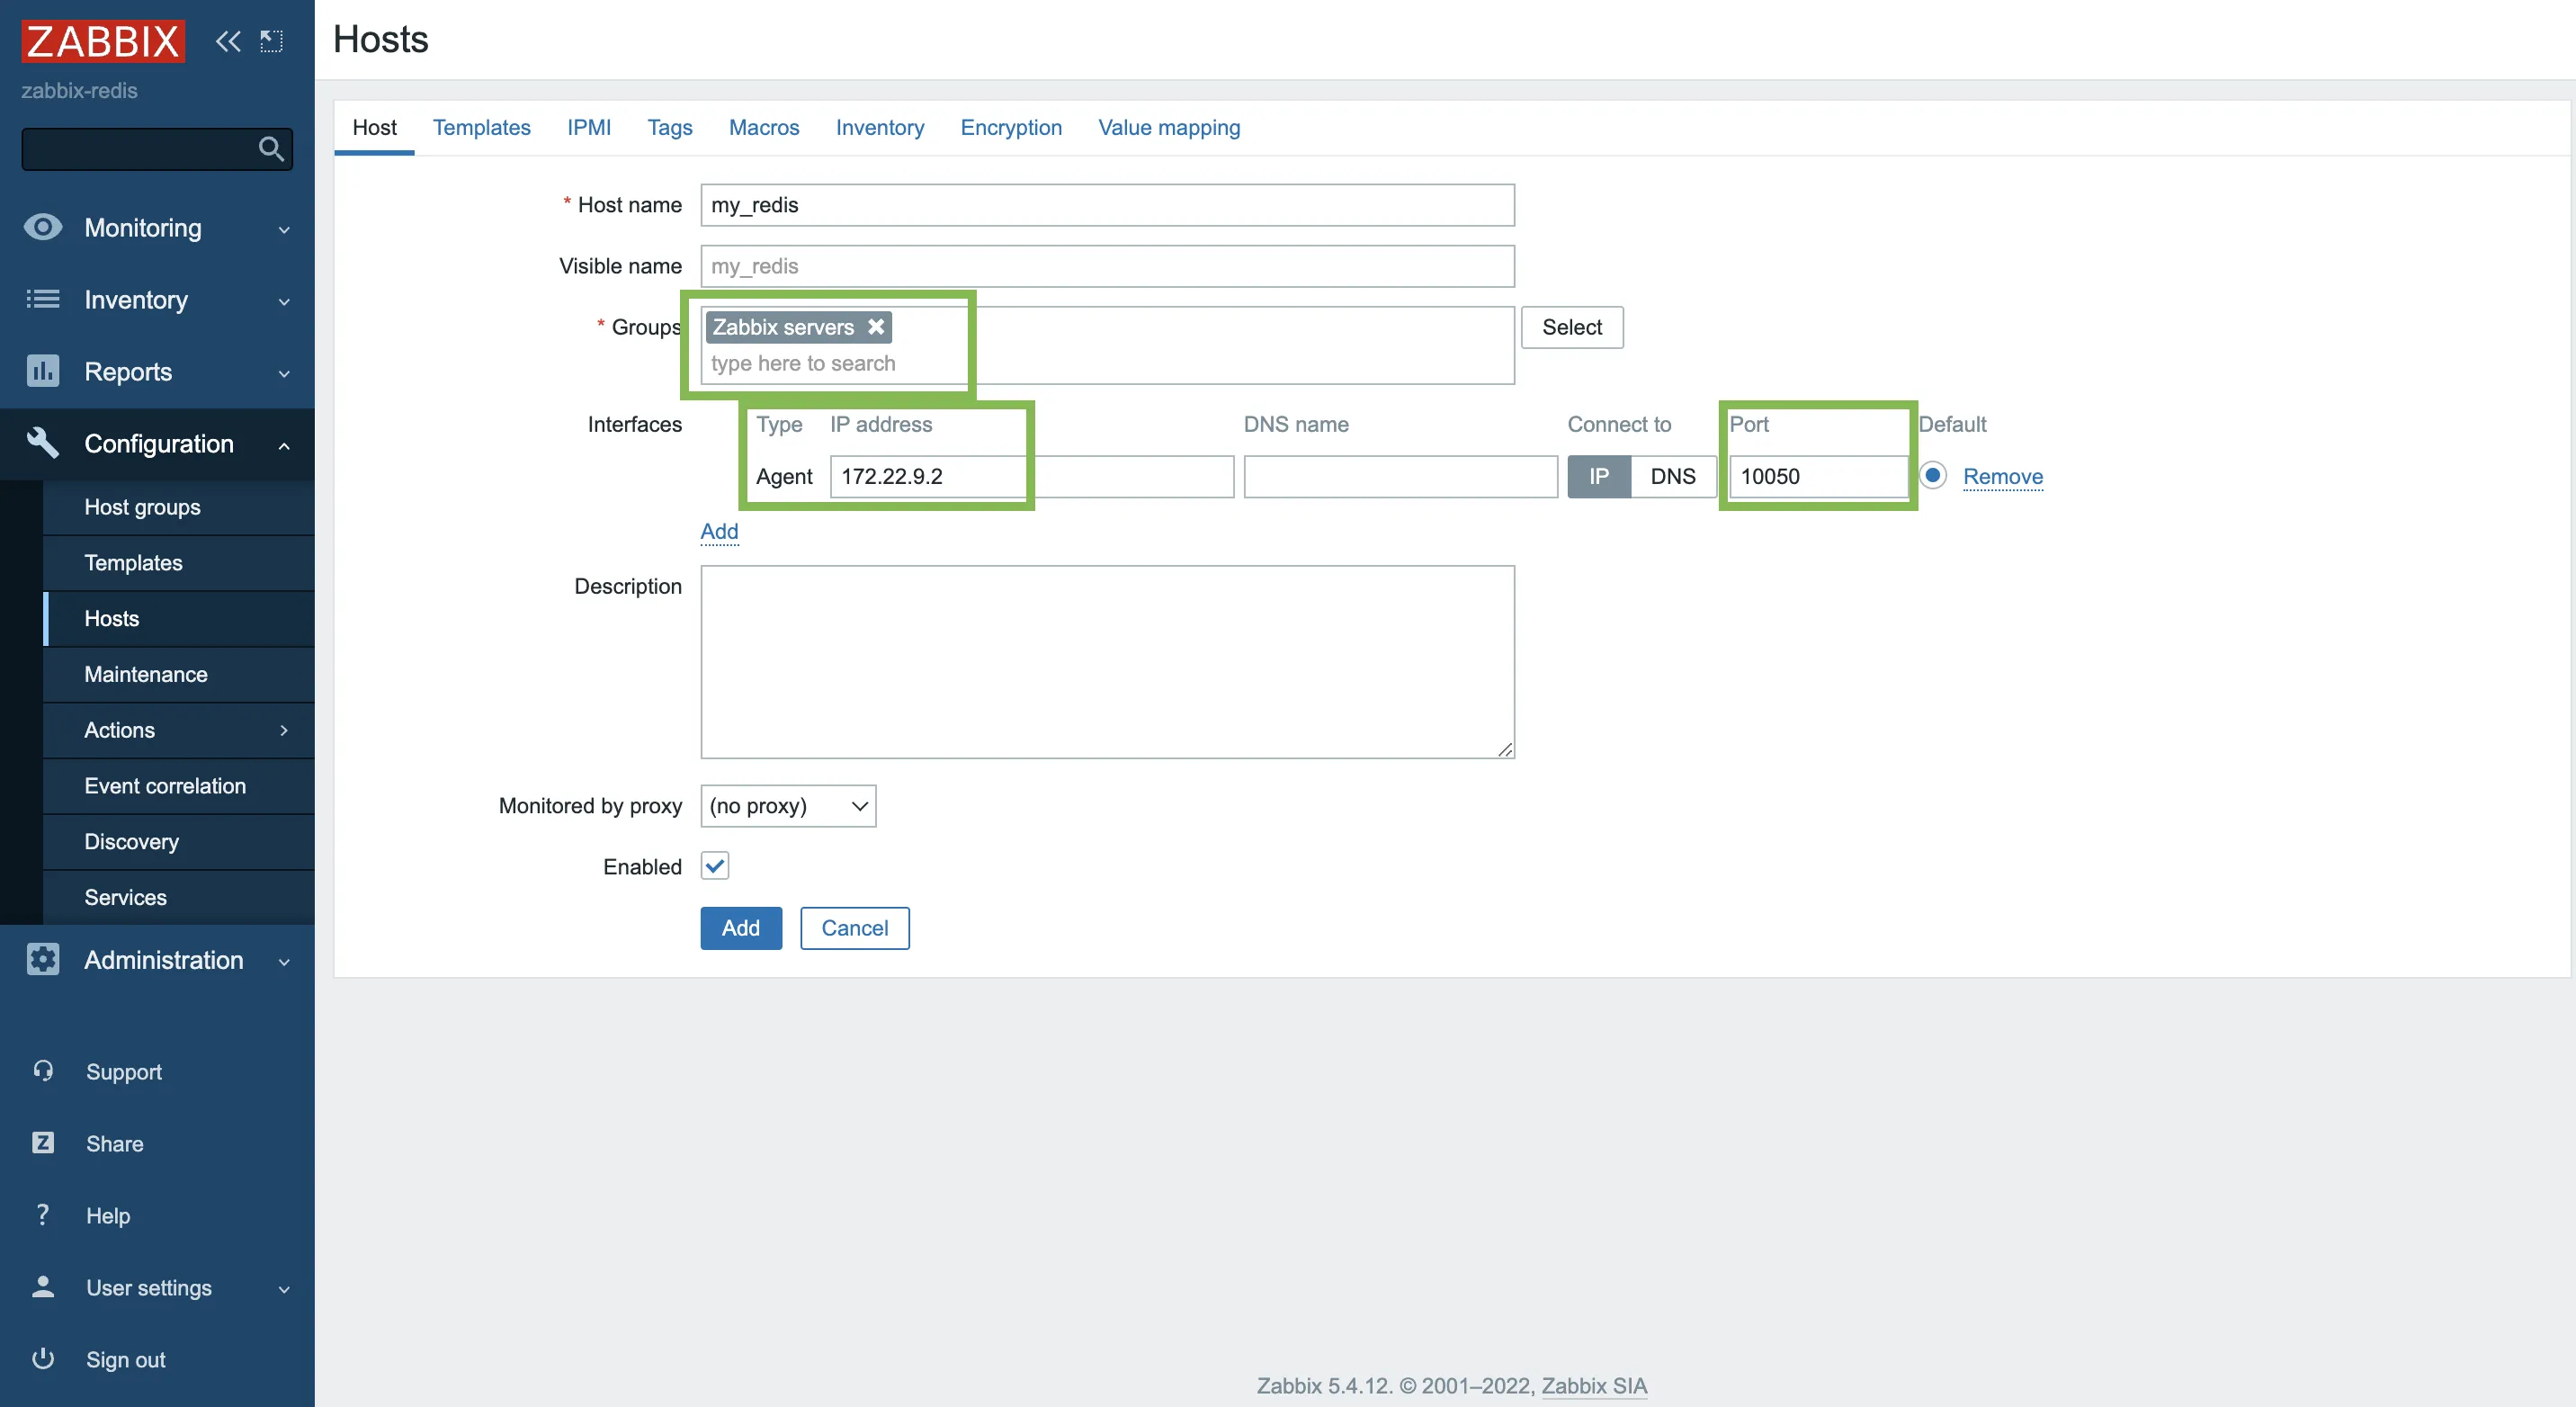Open Support from the sidebar
2576x1407 pixels.
click(x=123, y=1071)
